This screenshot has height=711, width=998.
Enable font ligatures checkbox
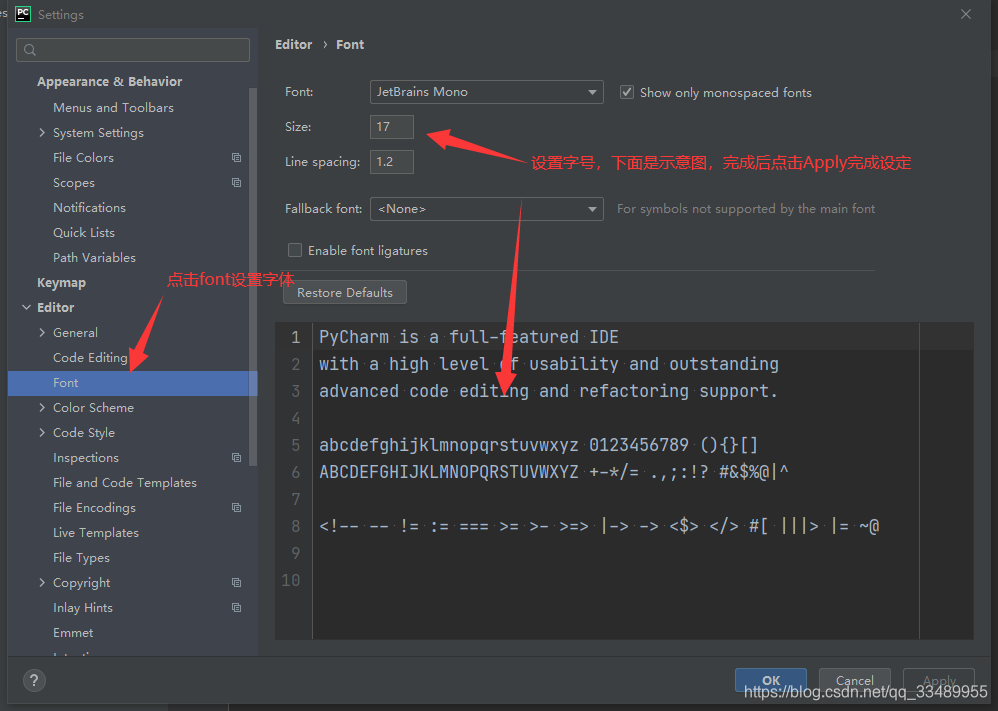click(295, 250)
